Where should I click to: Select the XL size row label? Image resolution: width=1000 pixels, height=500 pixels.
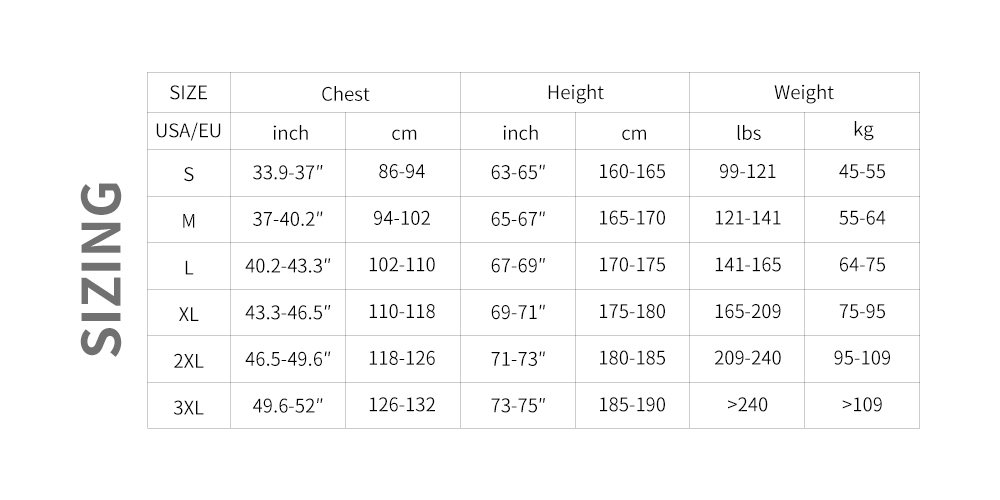pyautogui.click(x=188, y=314)
